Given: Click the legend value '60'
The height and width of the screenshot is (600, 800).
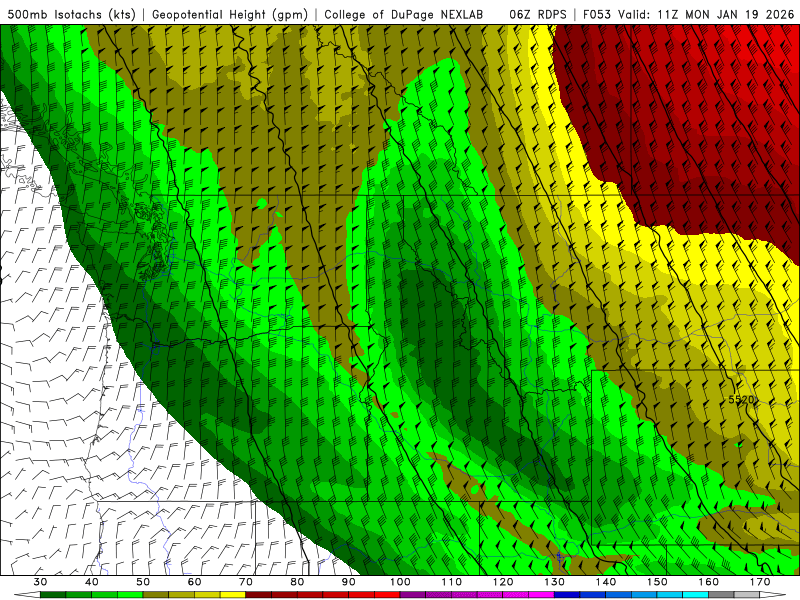Looking at the screenshot, I should point(194,582).
